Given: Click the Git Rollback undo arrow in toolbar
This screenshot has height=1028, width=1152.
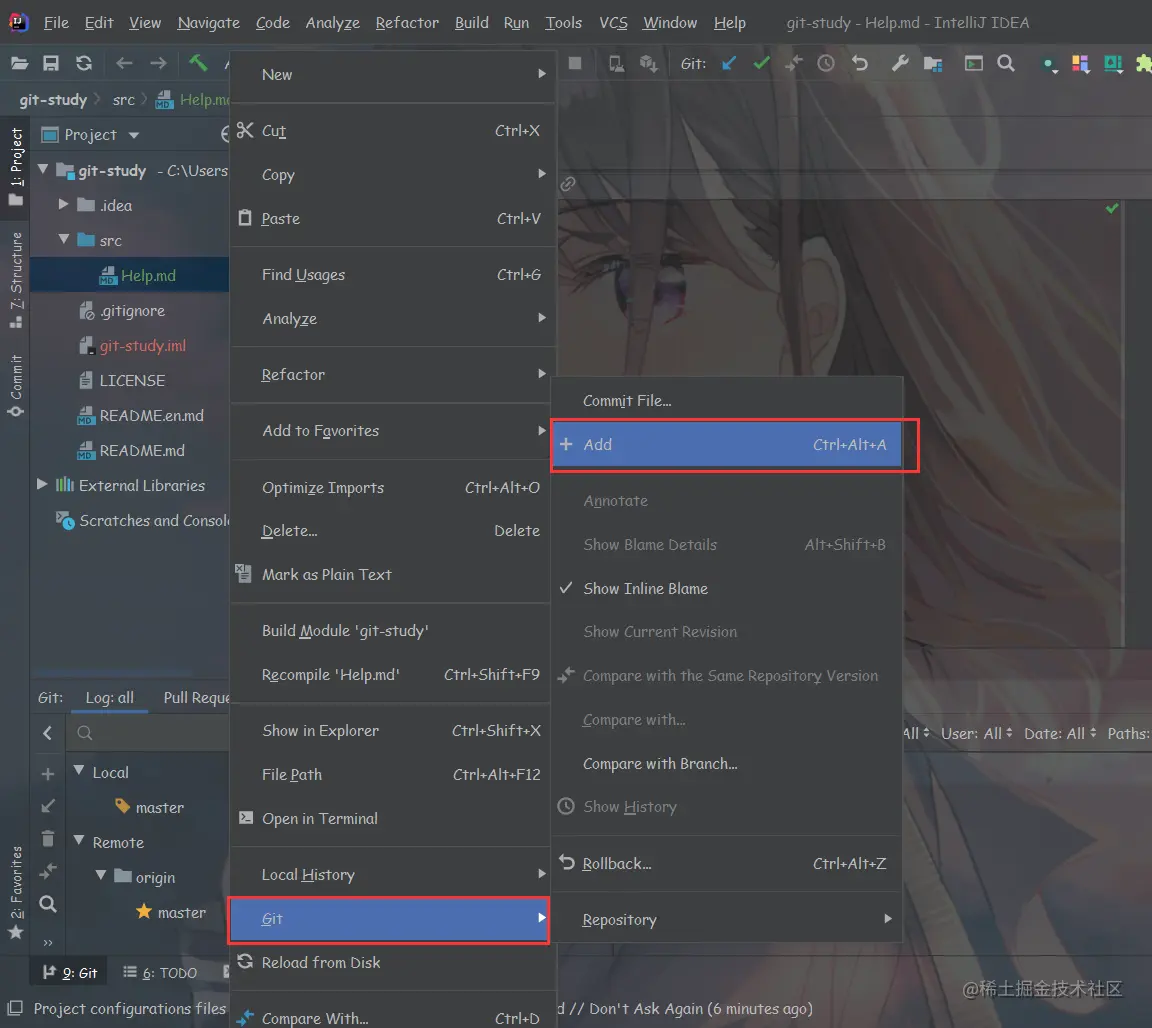Looking at the screenshot, I should point(860,64).
